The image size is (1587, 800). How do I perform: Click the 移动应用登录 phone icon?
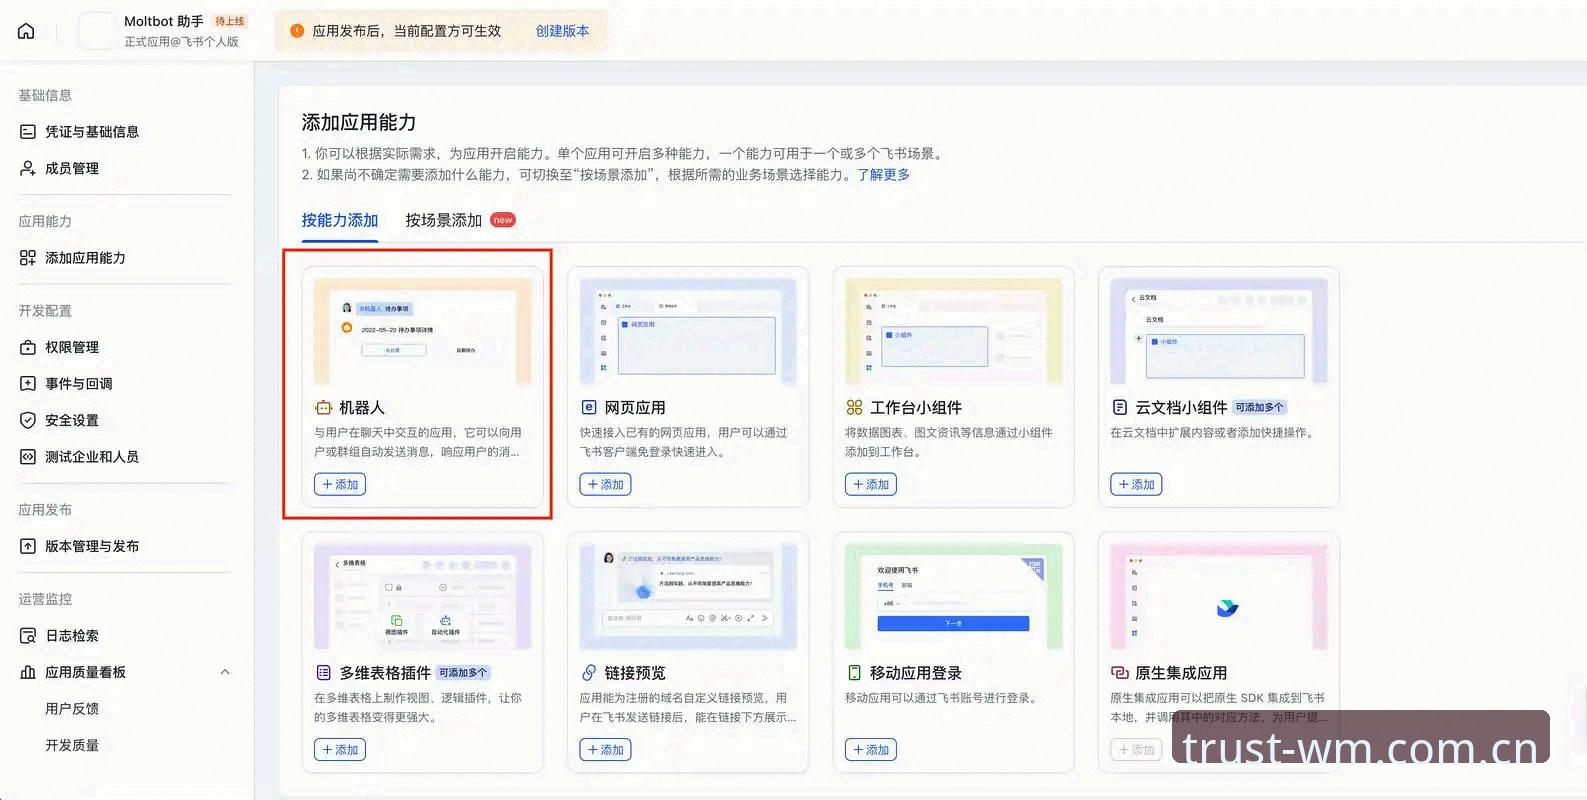[x=854, y=673]
